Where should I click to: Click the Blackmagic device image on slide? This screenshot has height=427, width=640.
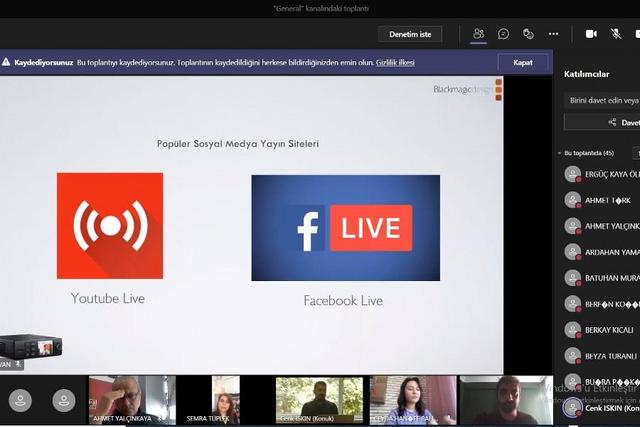(31, 346)
